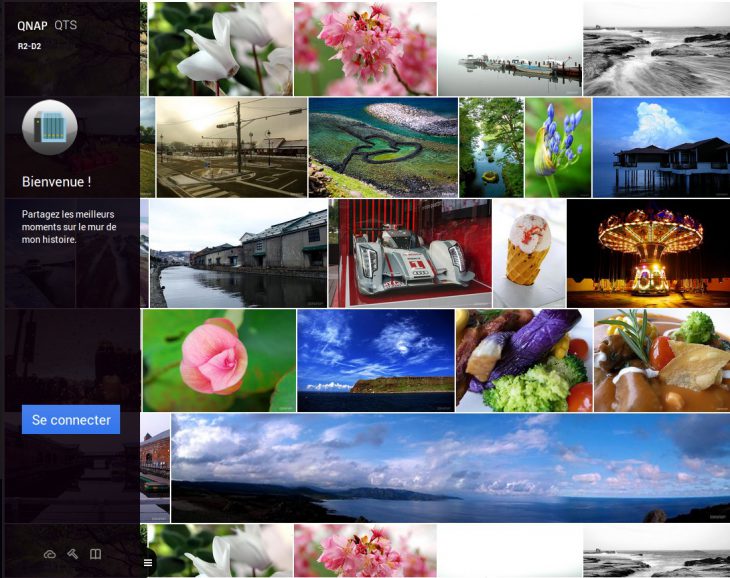The image size is (730, 578).
Task: Open the overwater villa photo
Action: pyautogui.click(x=661, y=147)
